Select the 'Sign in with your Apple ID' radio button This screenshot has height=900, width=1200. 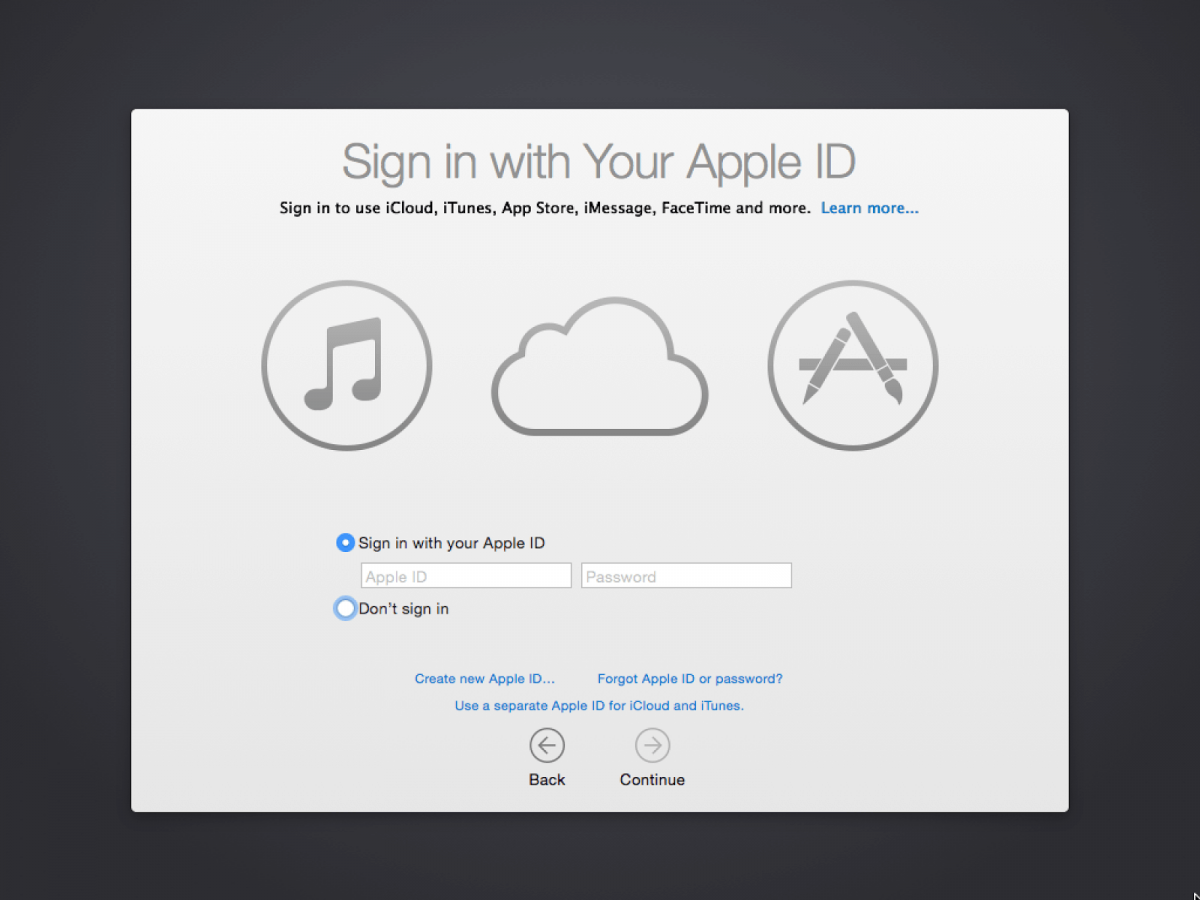pos(345,542)
